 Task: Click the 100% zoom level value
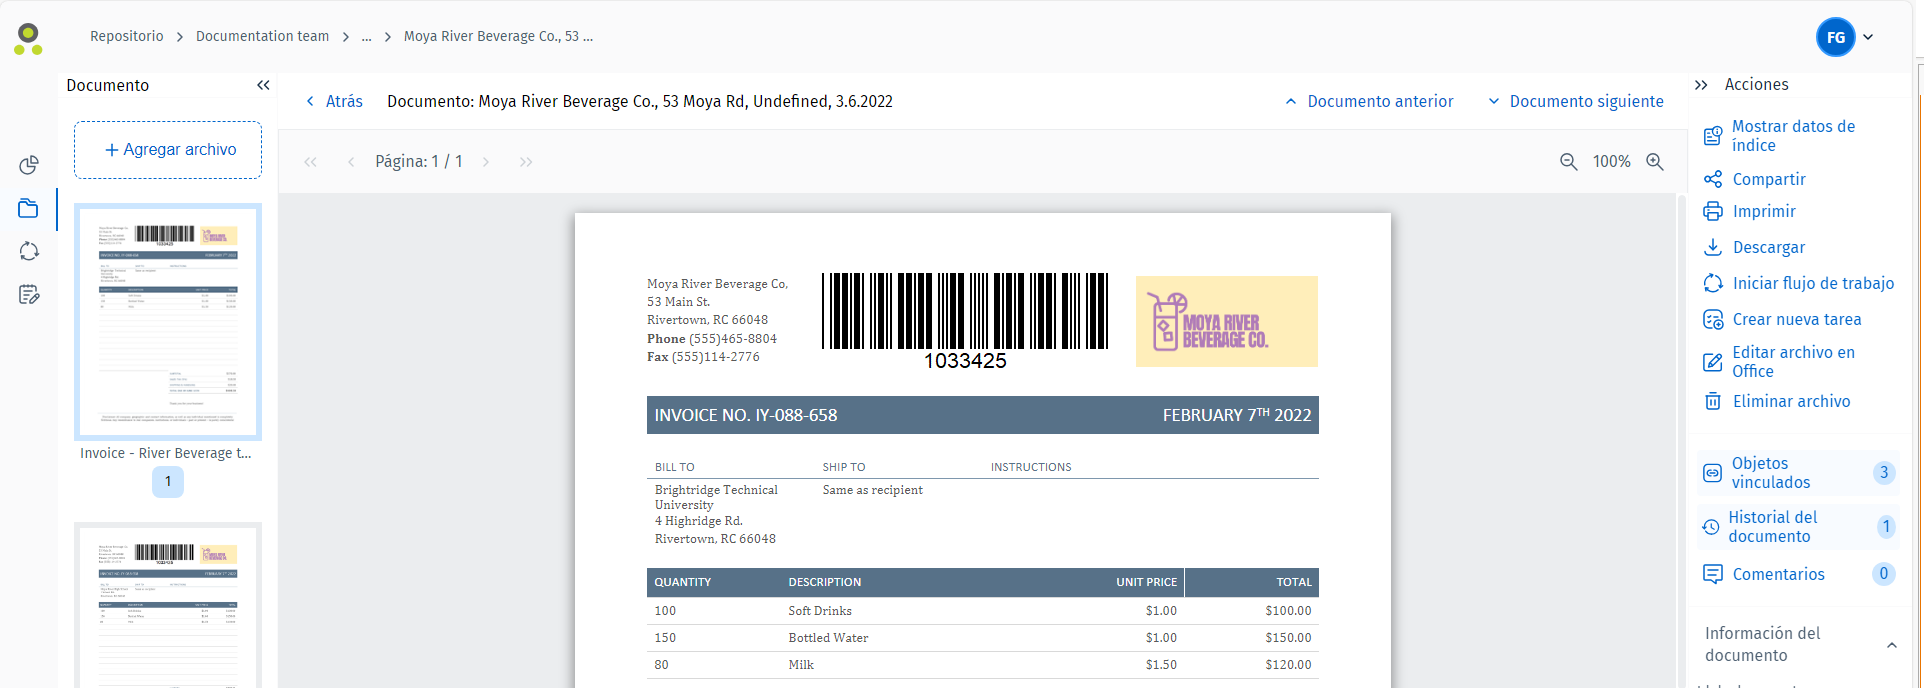tap(1611, 162)
